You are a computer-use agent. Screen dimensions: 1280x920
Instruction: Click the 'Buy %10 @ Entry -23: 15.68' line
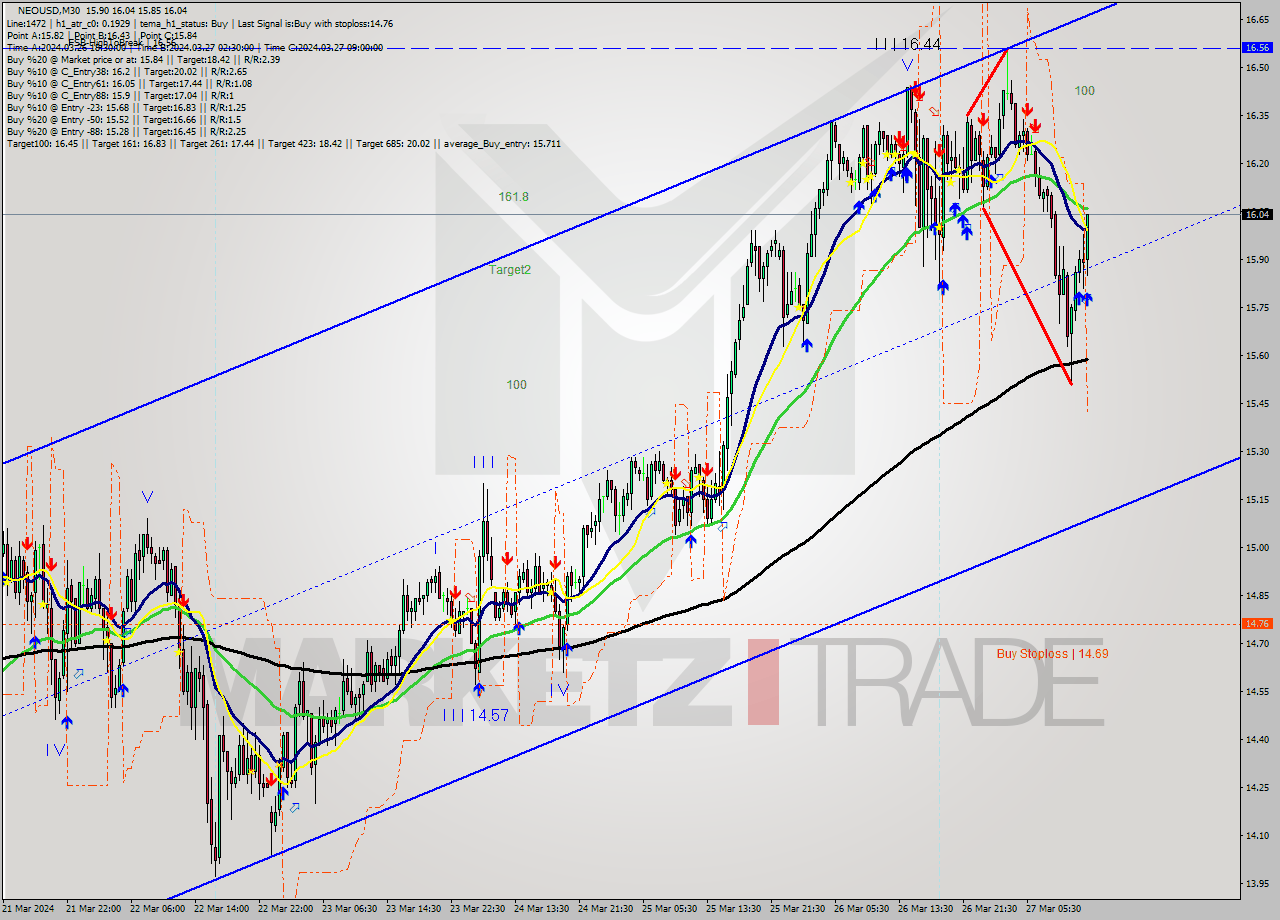click(x=126, y=107)
